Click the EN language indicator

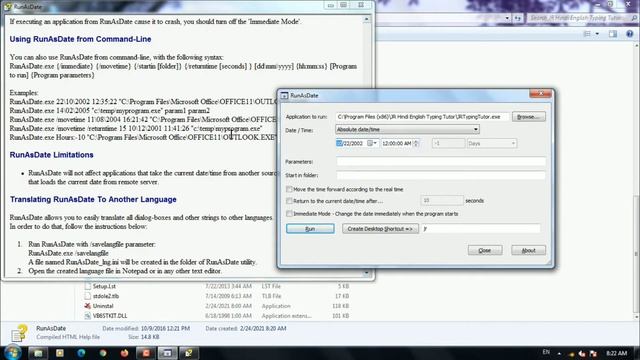tap(546, 352)
